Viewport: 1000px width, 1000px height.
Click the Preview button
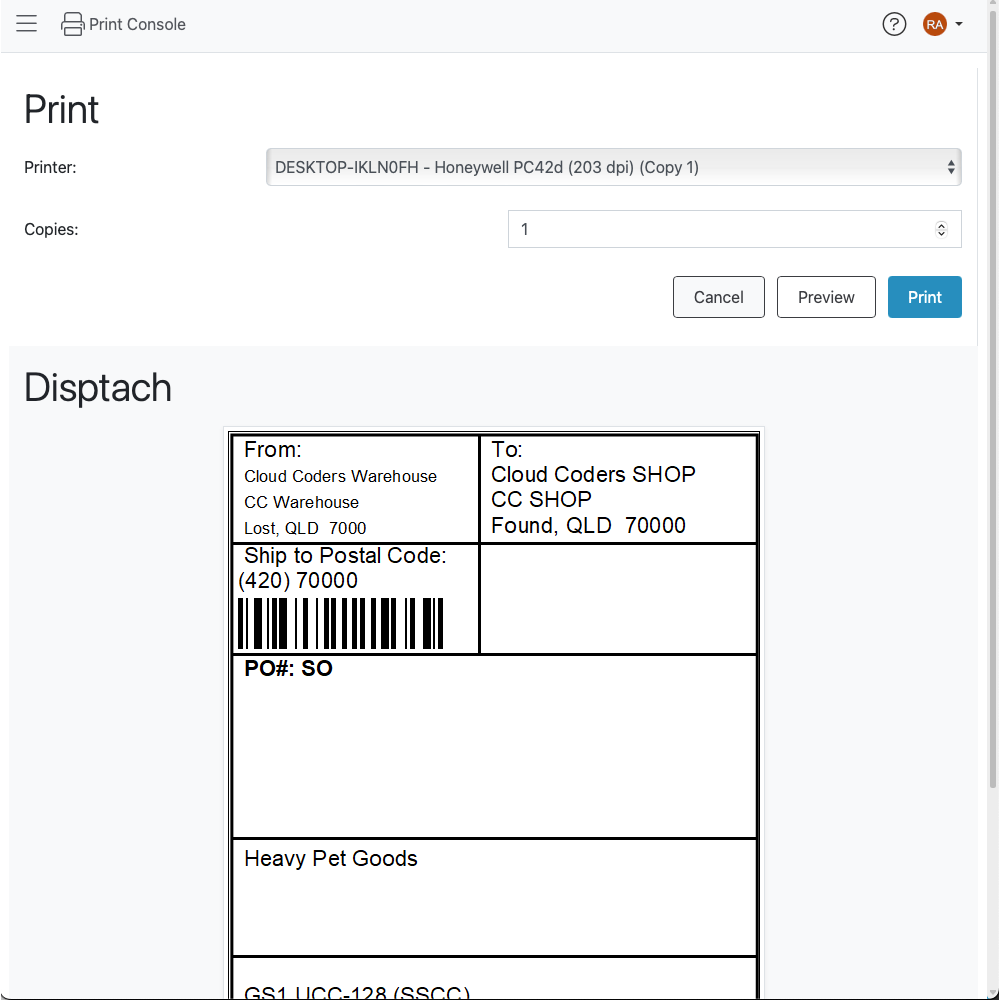tap(826, 297)
